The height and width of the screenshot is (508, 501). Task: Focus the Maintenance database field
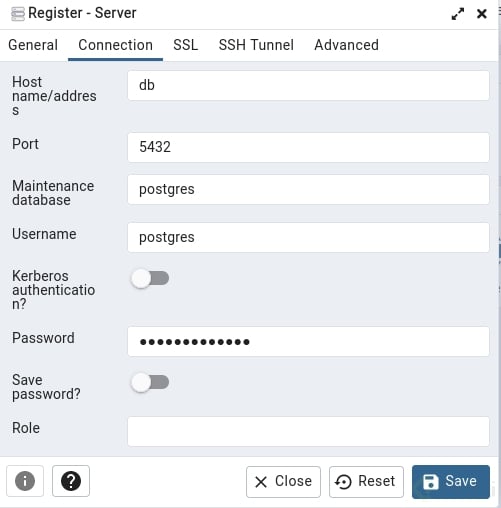(x=308, y=189)
